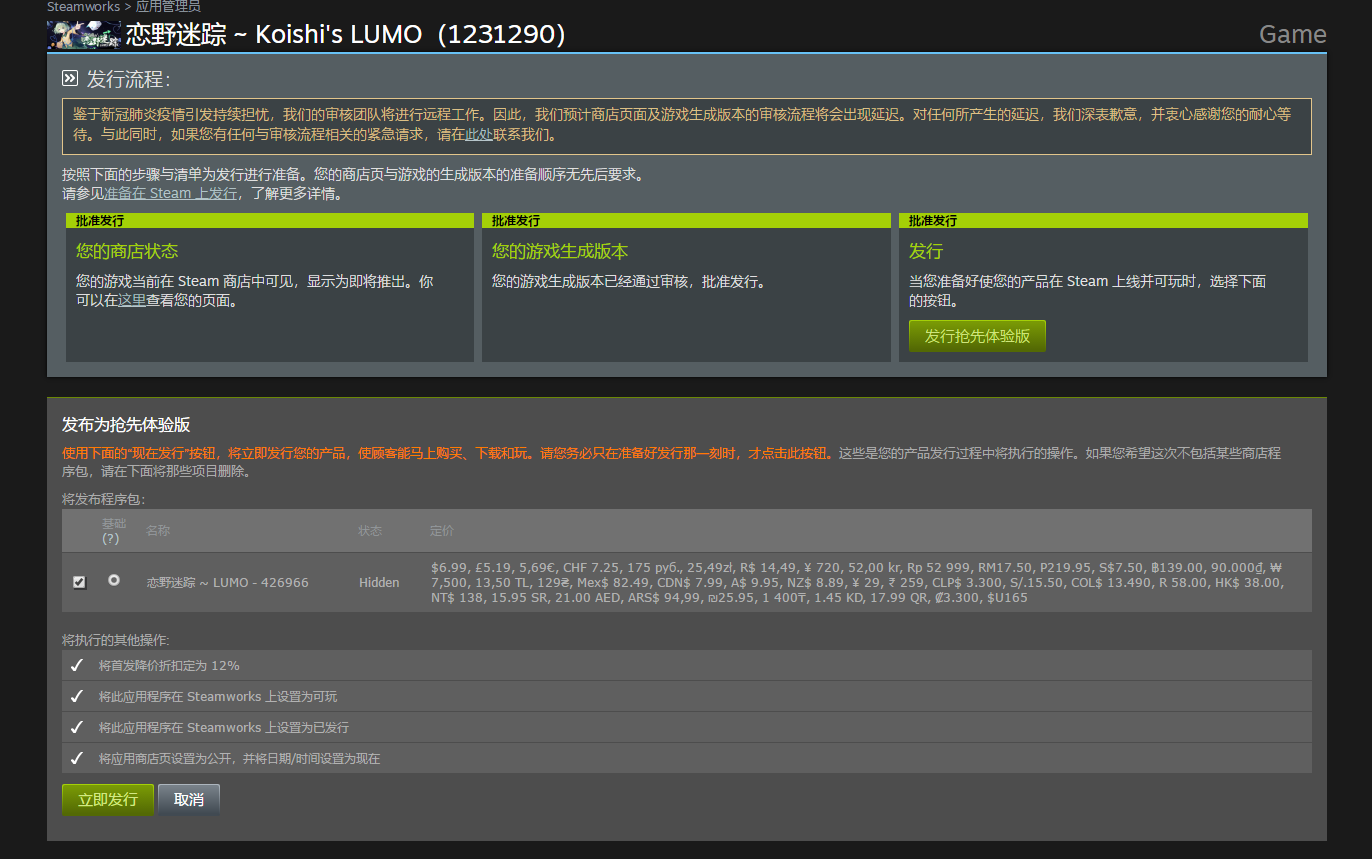Click the 名称 column header

point(158,530)
